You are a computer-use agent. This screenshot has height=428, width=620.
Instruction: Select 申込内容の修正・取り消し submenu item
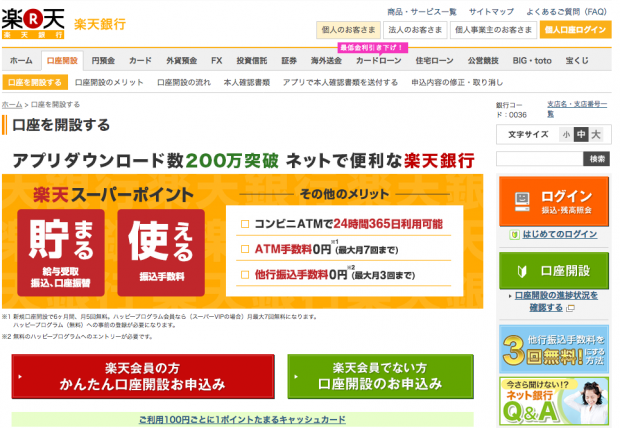tap(457, 83)
